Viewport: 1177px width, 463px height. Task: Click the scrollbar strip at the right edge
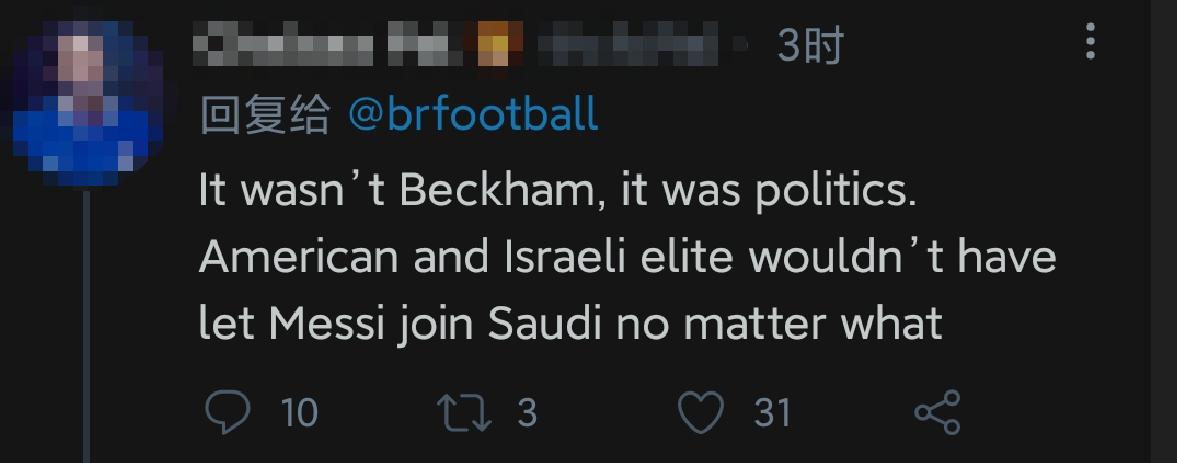tap(1163, 231)
